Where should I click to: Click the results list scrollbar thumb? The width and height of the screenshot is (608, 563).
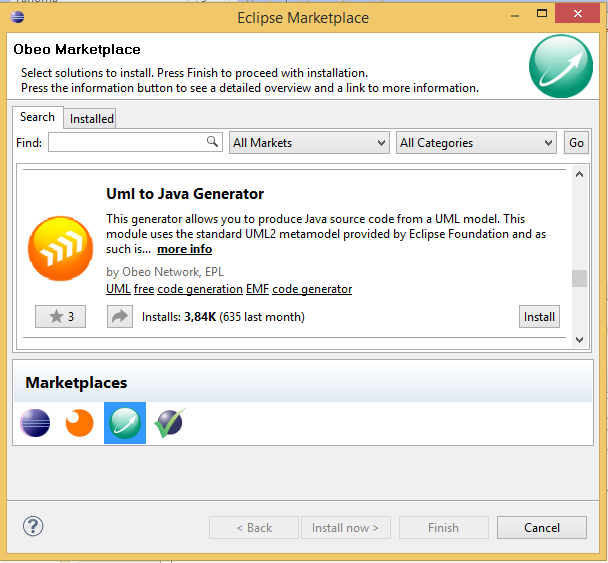pos(579,278)
